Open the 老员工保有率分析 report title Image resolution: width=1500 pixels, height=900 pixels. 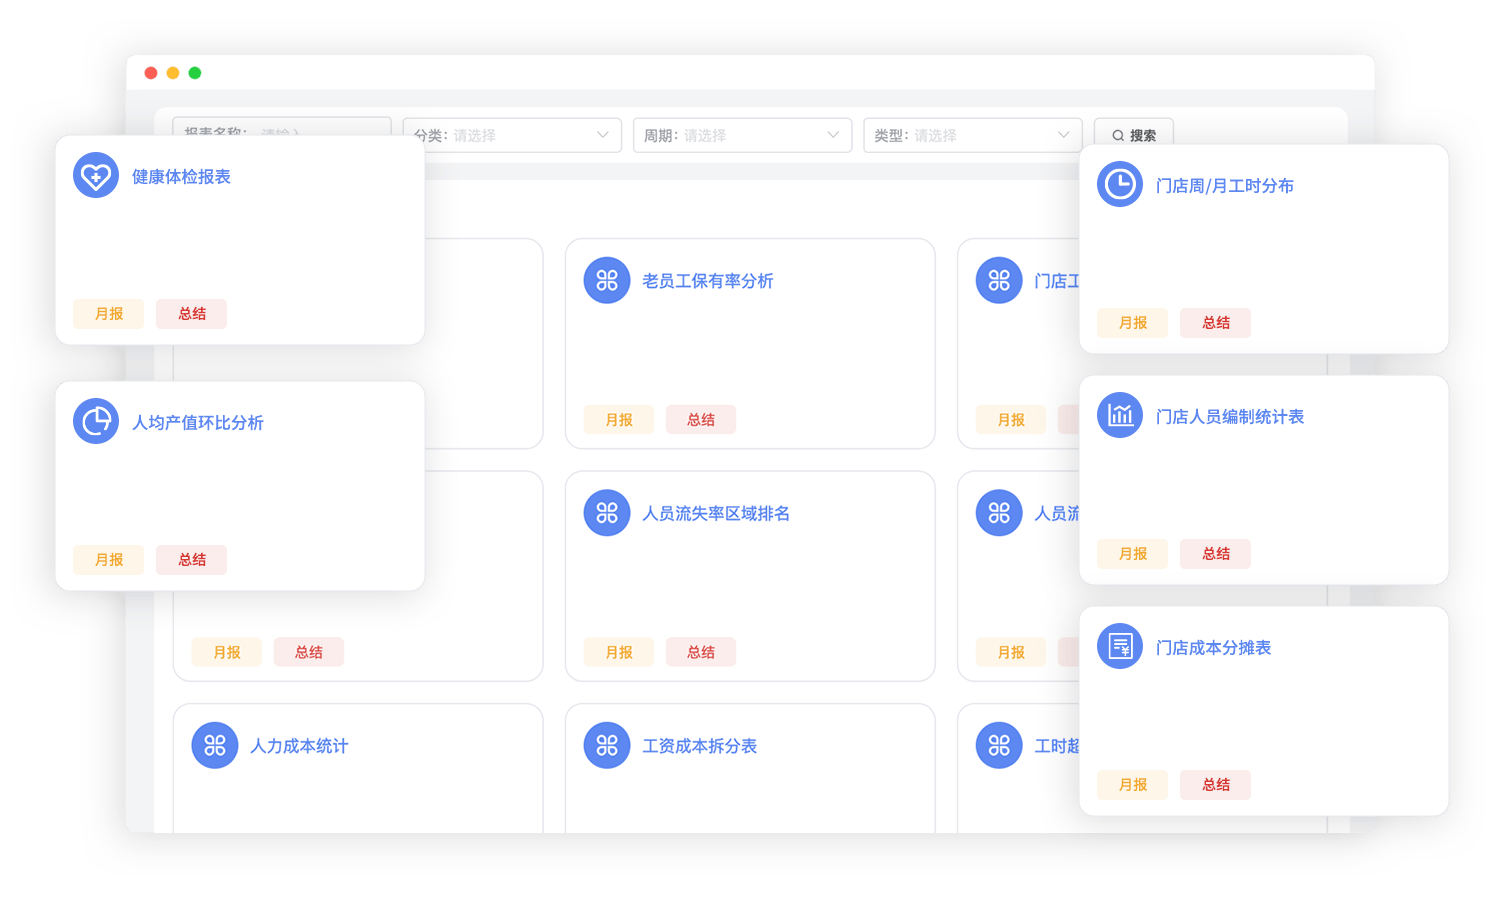click(x=707, y=281)
